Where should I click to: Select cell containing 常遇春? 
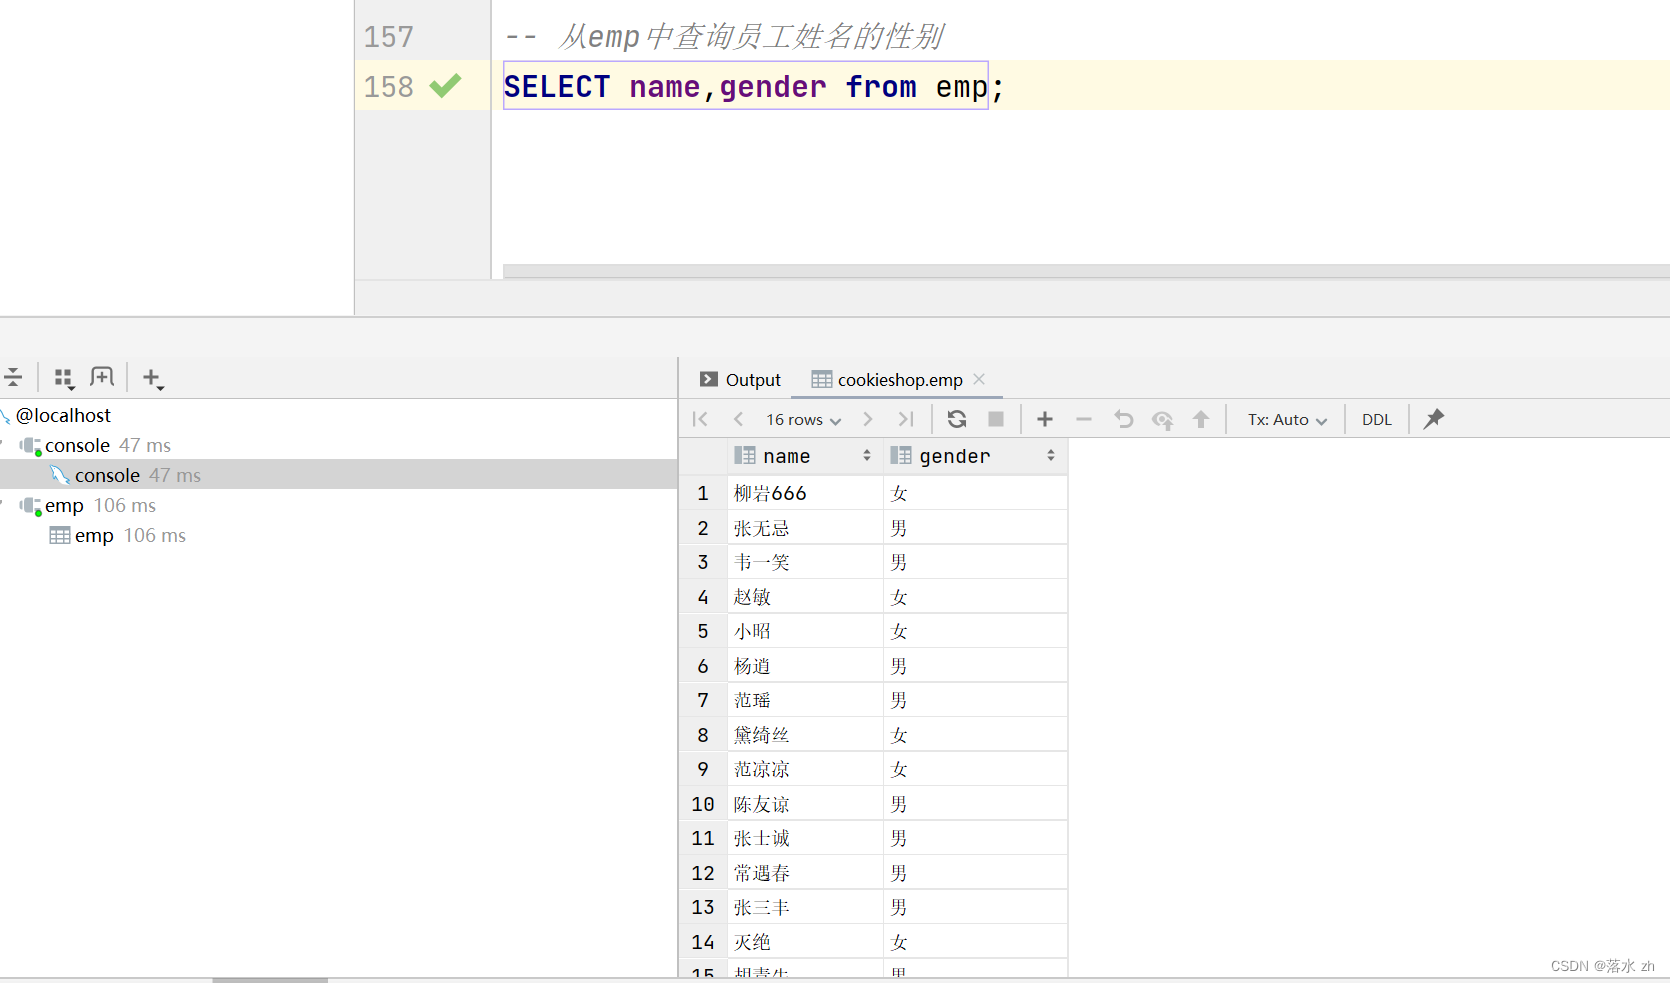click(x=805, y=873)
